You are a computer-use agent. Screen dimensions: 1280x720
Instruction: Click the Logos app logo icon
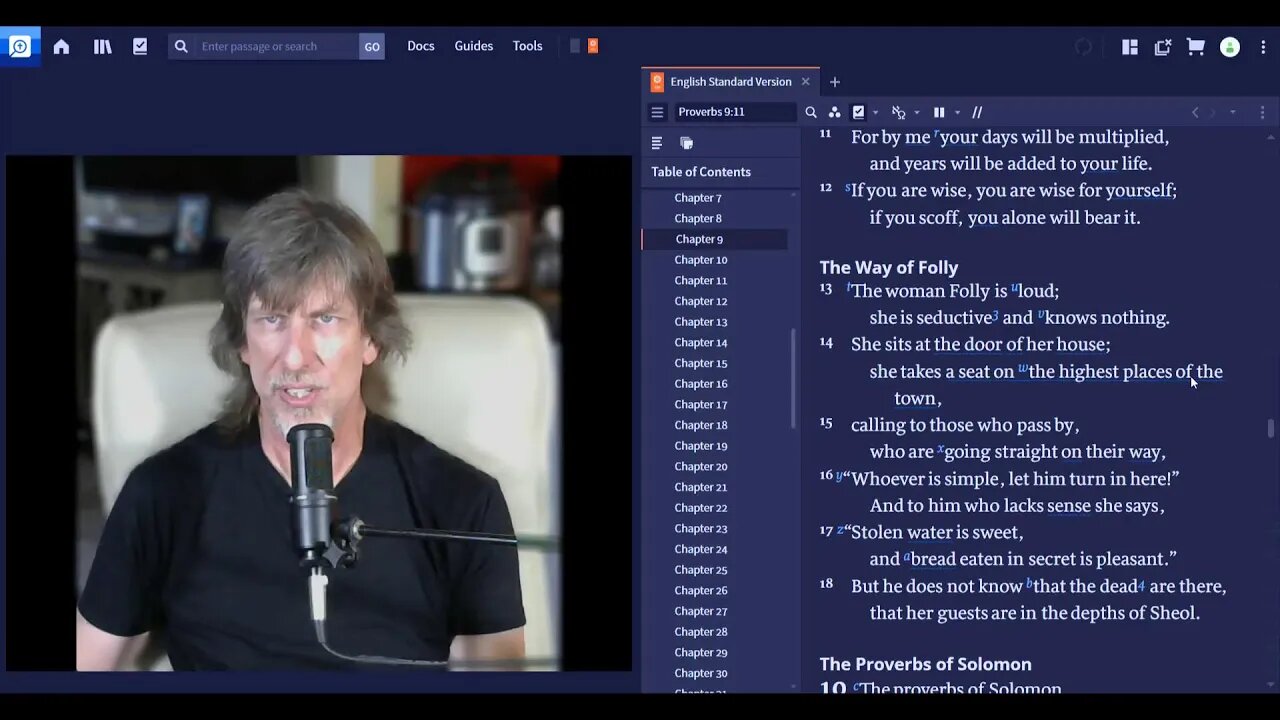click(x=19, y=46)
